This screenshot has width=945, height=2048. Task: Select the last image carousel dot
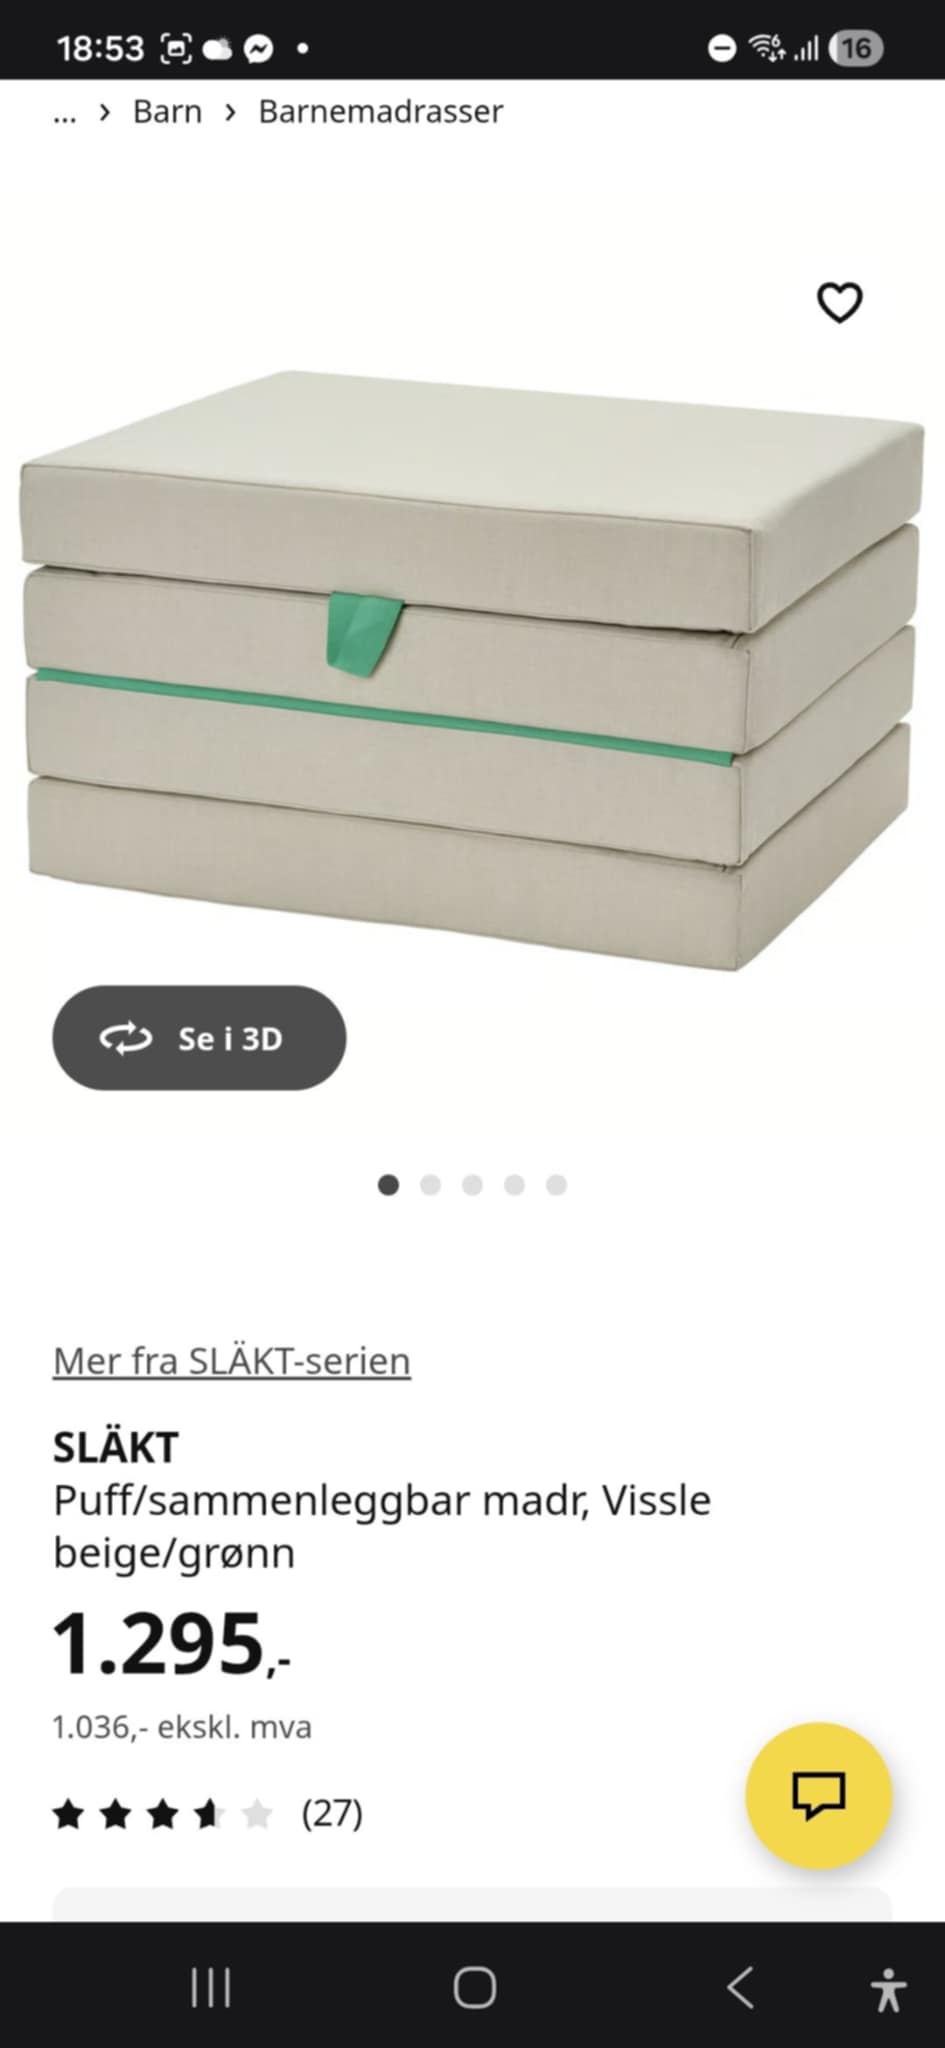(x=557, y=1185)
